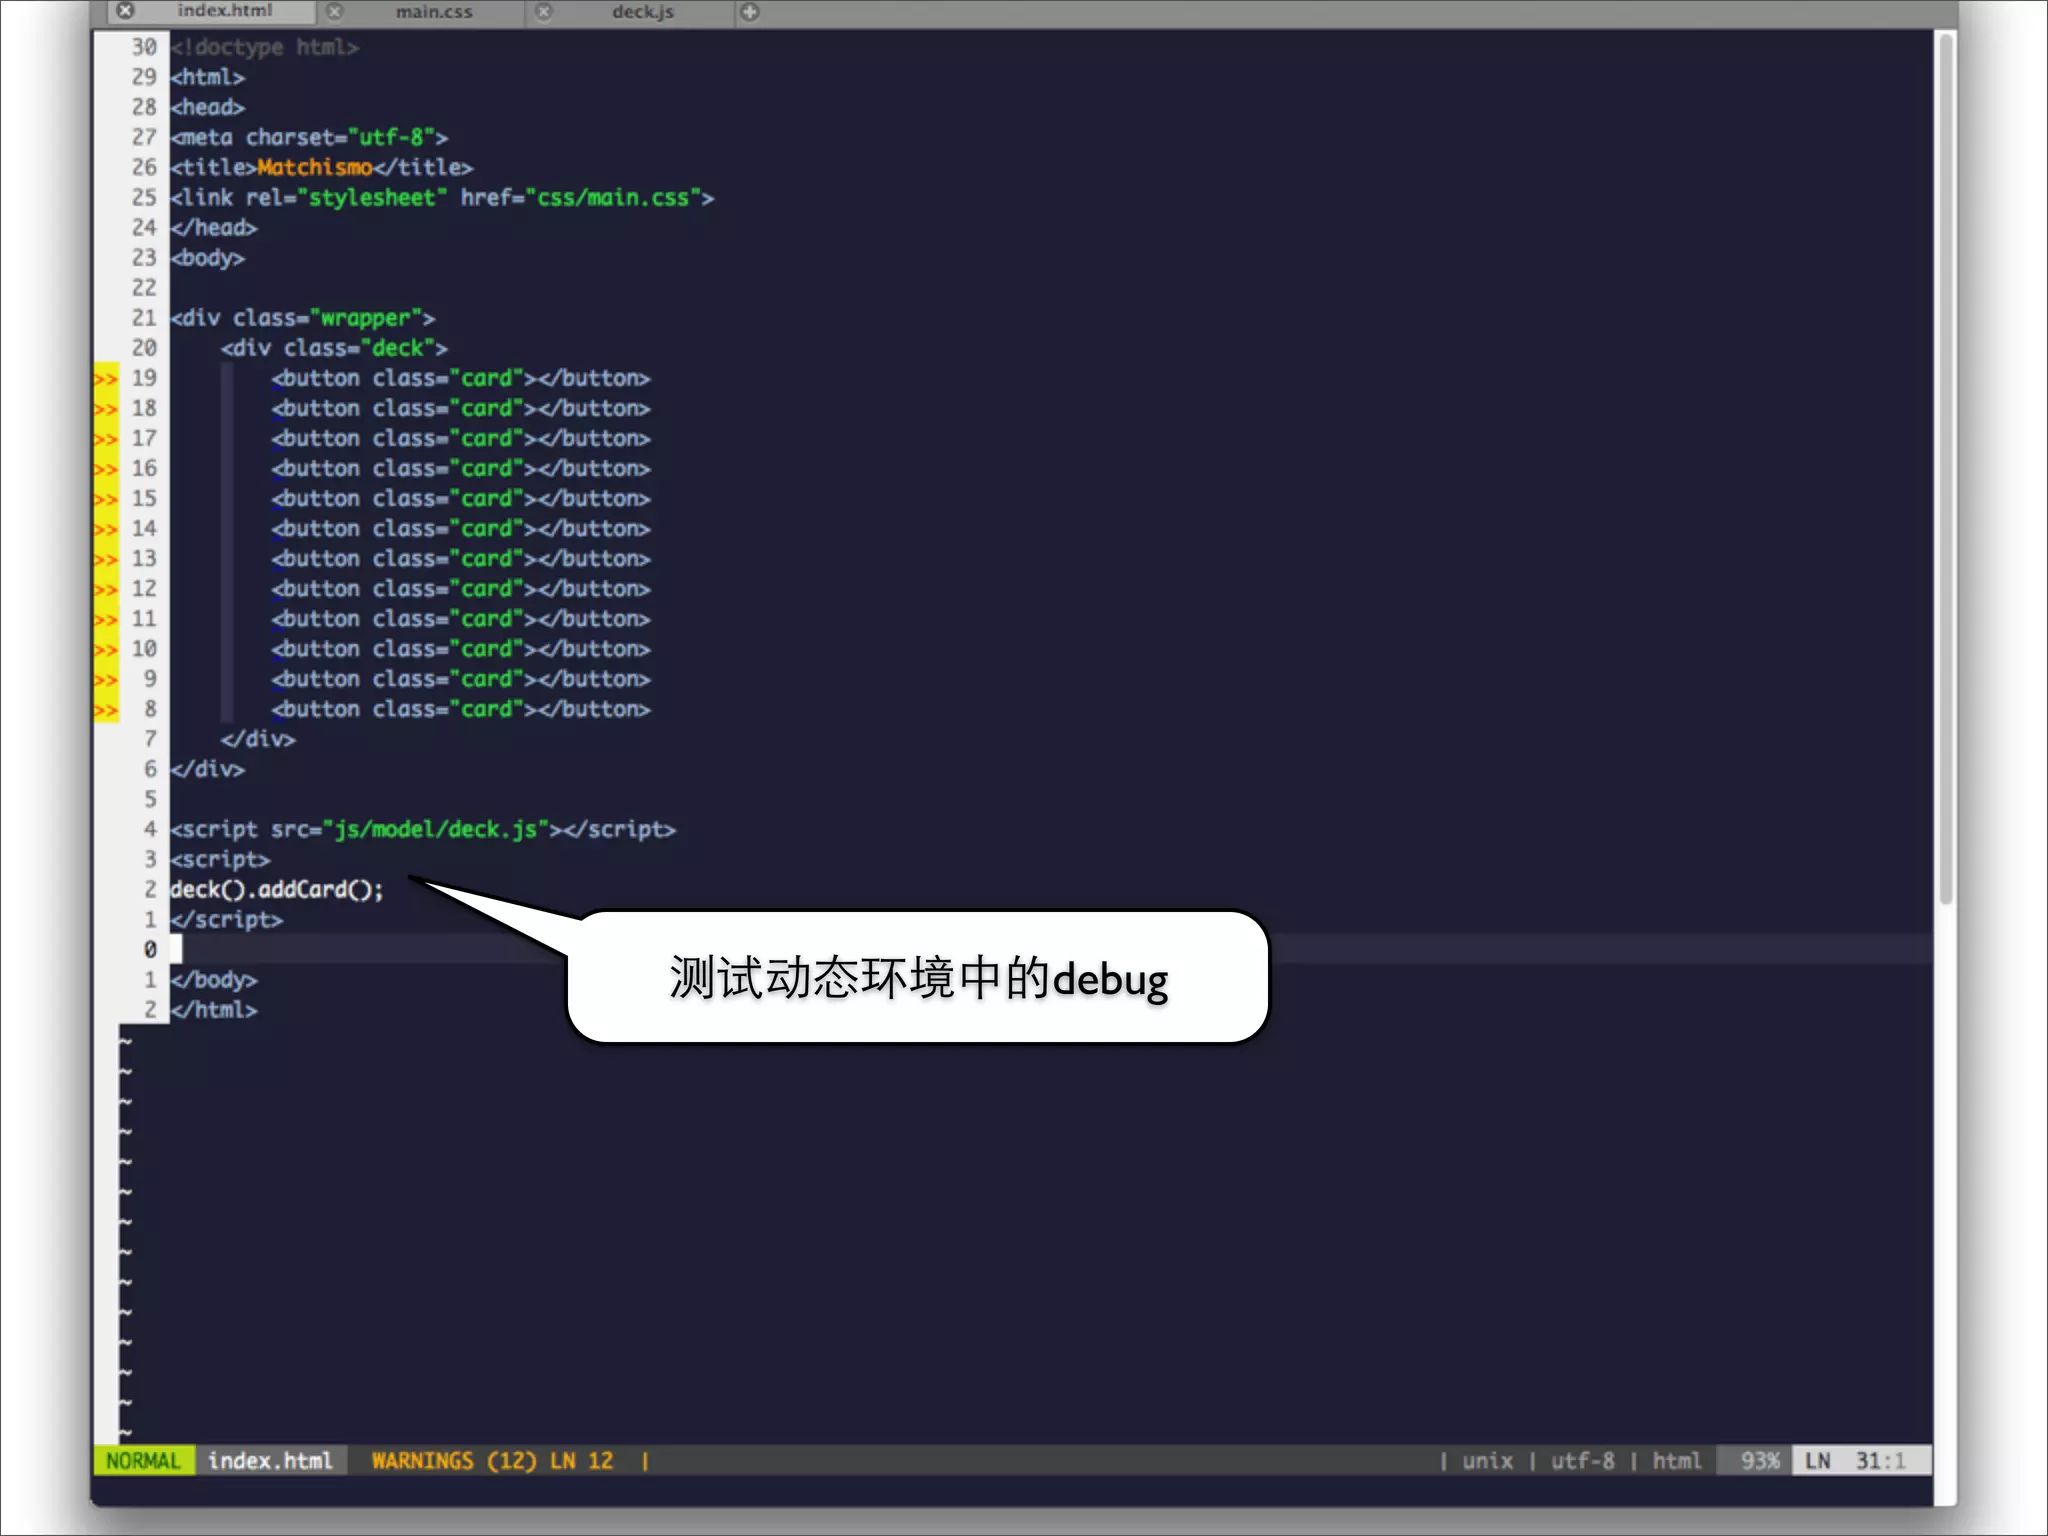Viewport: 2048px width, 1536px height.
Task: Switch to the index.html tab
Action: click(x=224, y=11)
